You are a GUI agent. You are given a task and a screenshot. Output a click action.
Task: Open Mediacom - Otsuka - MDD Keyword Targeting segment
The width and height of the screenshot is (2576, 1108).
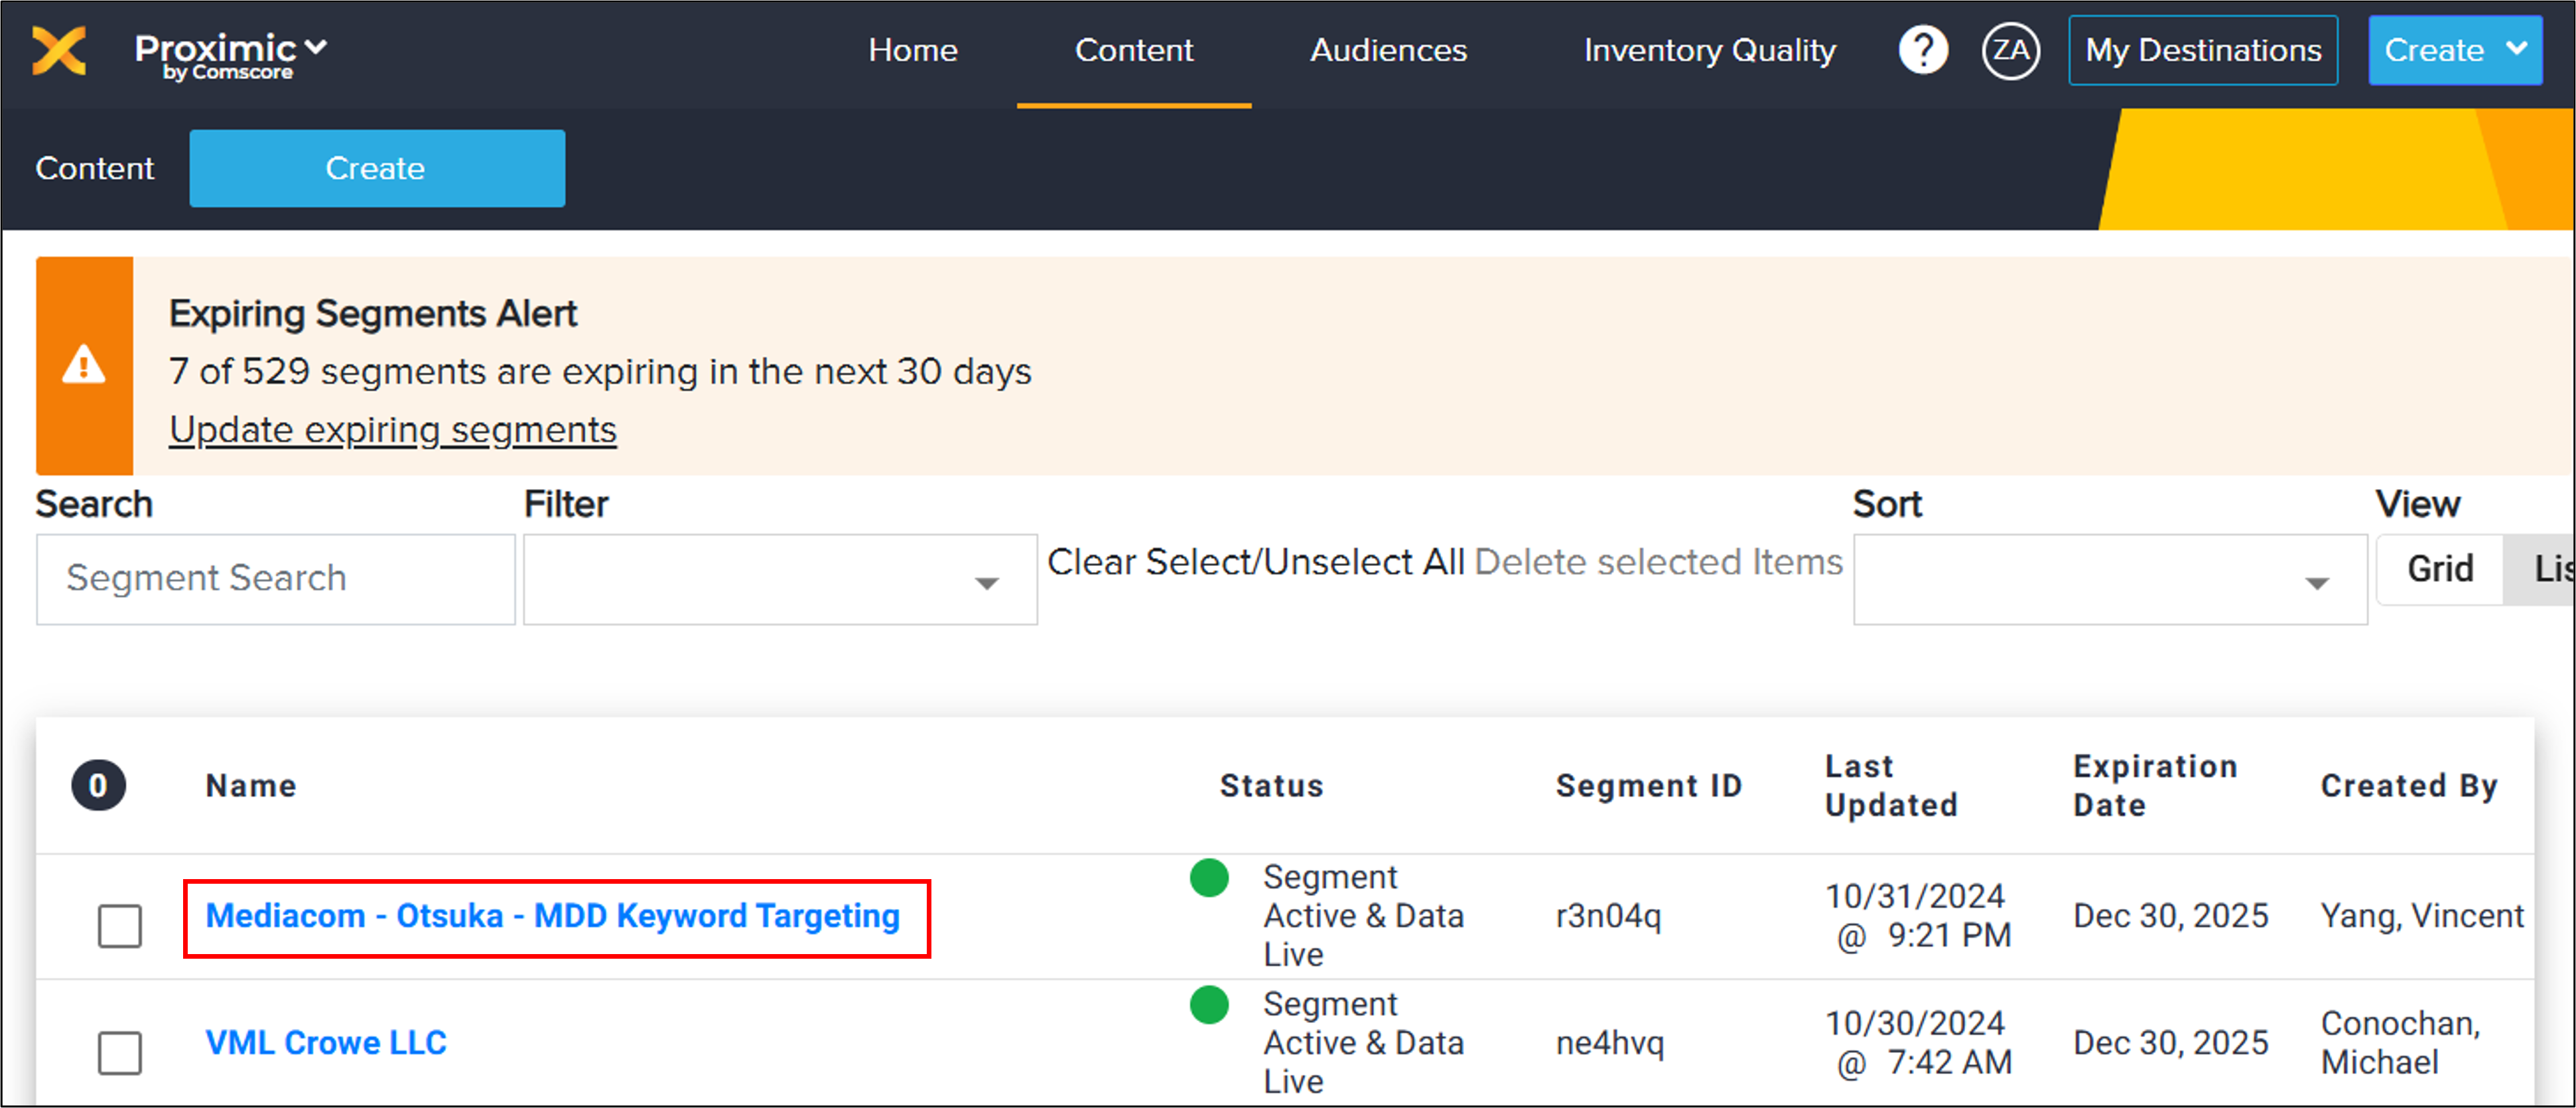pyautogui.click(x=553, y=916)
